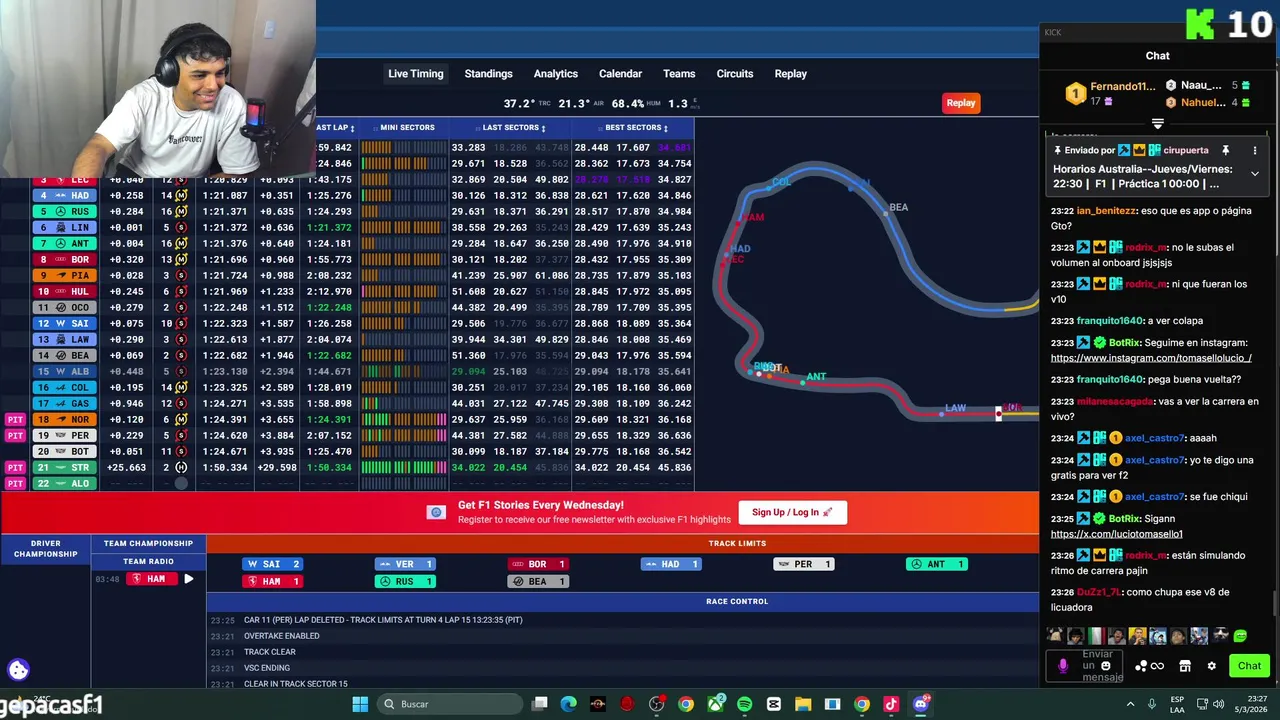Open CapCut from the taskbar

click(773, 704)
